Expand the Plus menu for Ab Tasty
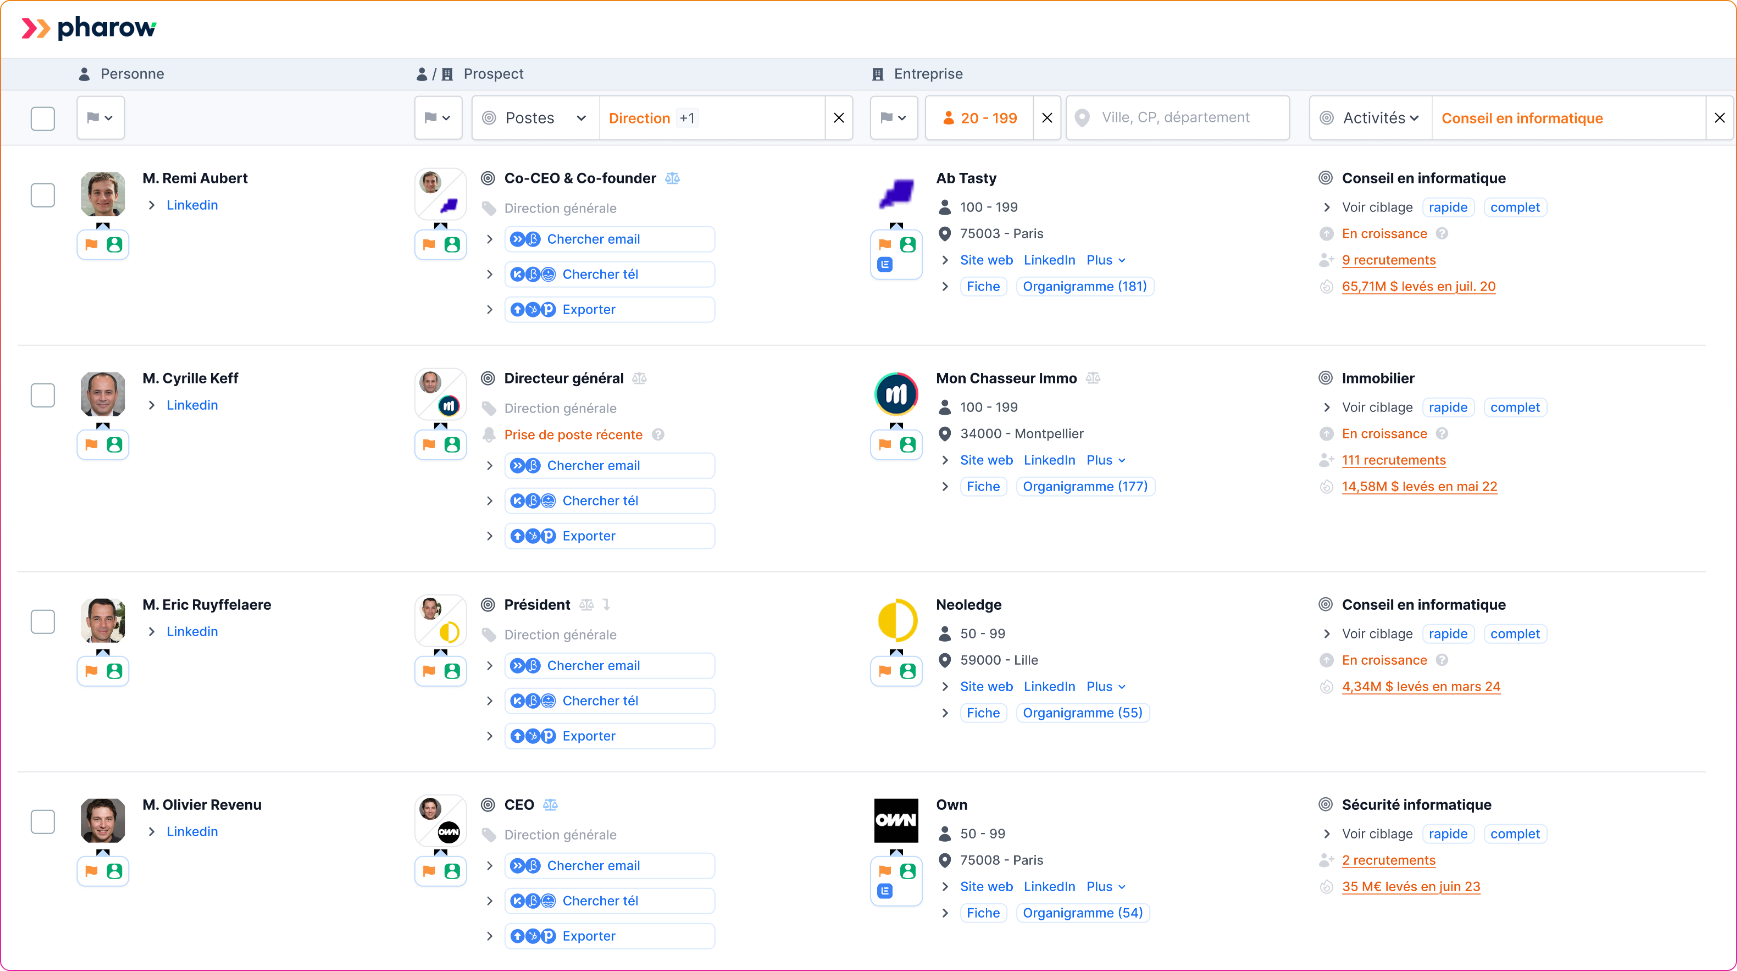 pos(1106,260)
